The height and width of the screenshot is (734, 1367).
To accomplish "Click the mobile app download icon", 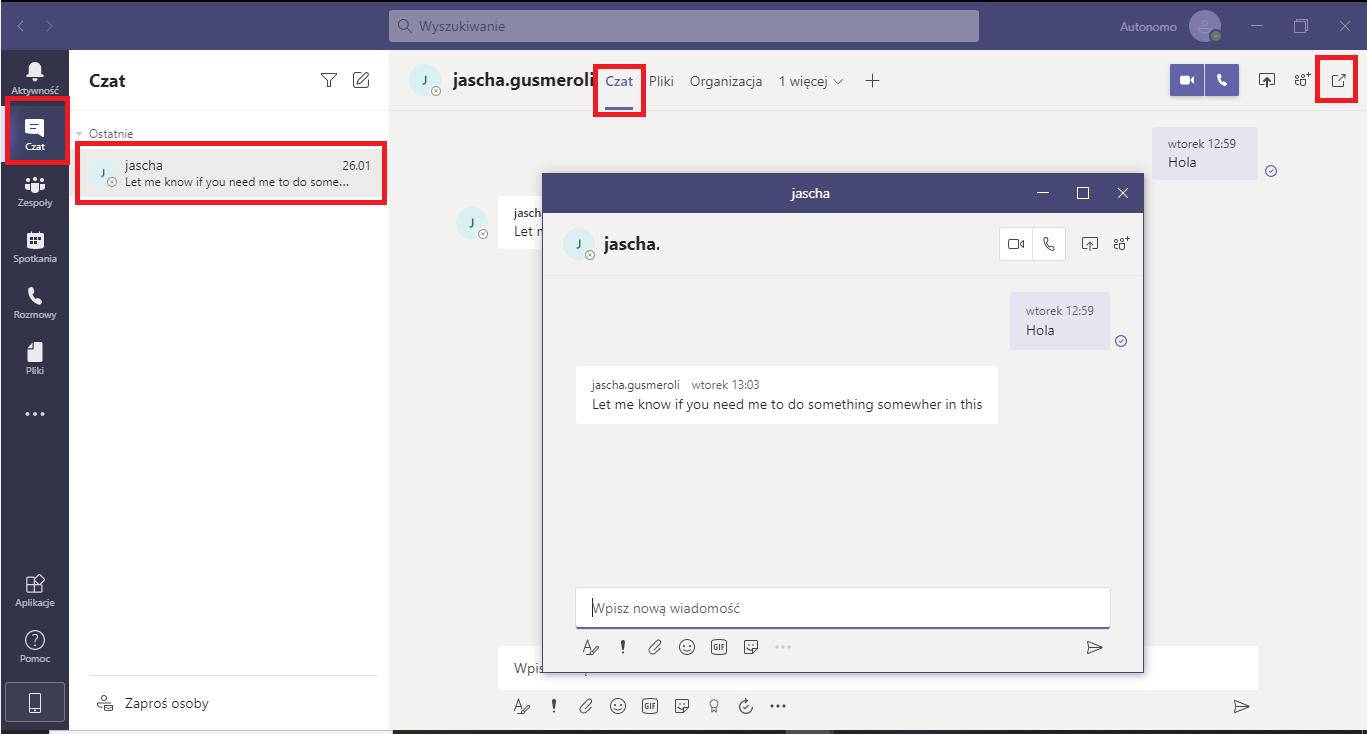I will (x=34, y=703).
